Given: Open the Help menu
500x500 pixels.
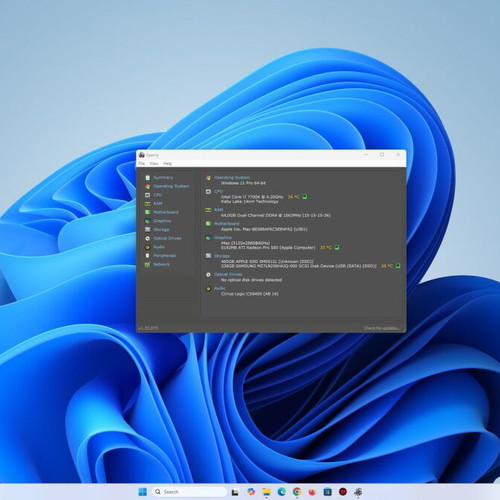Looking at the screenshot, I should coord(167,164).
